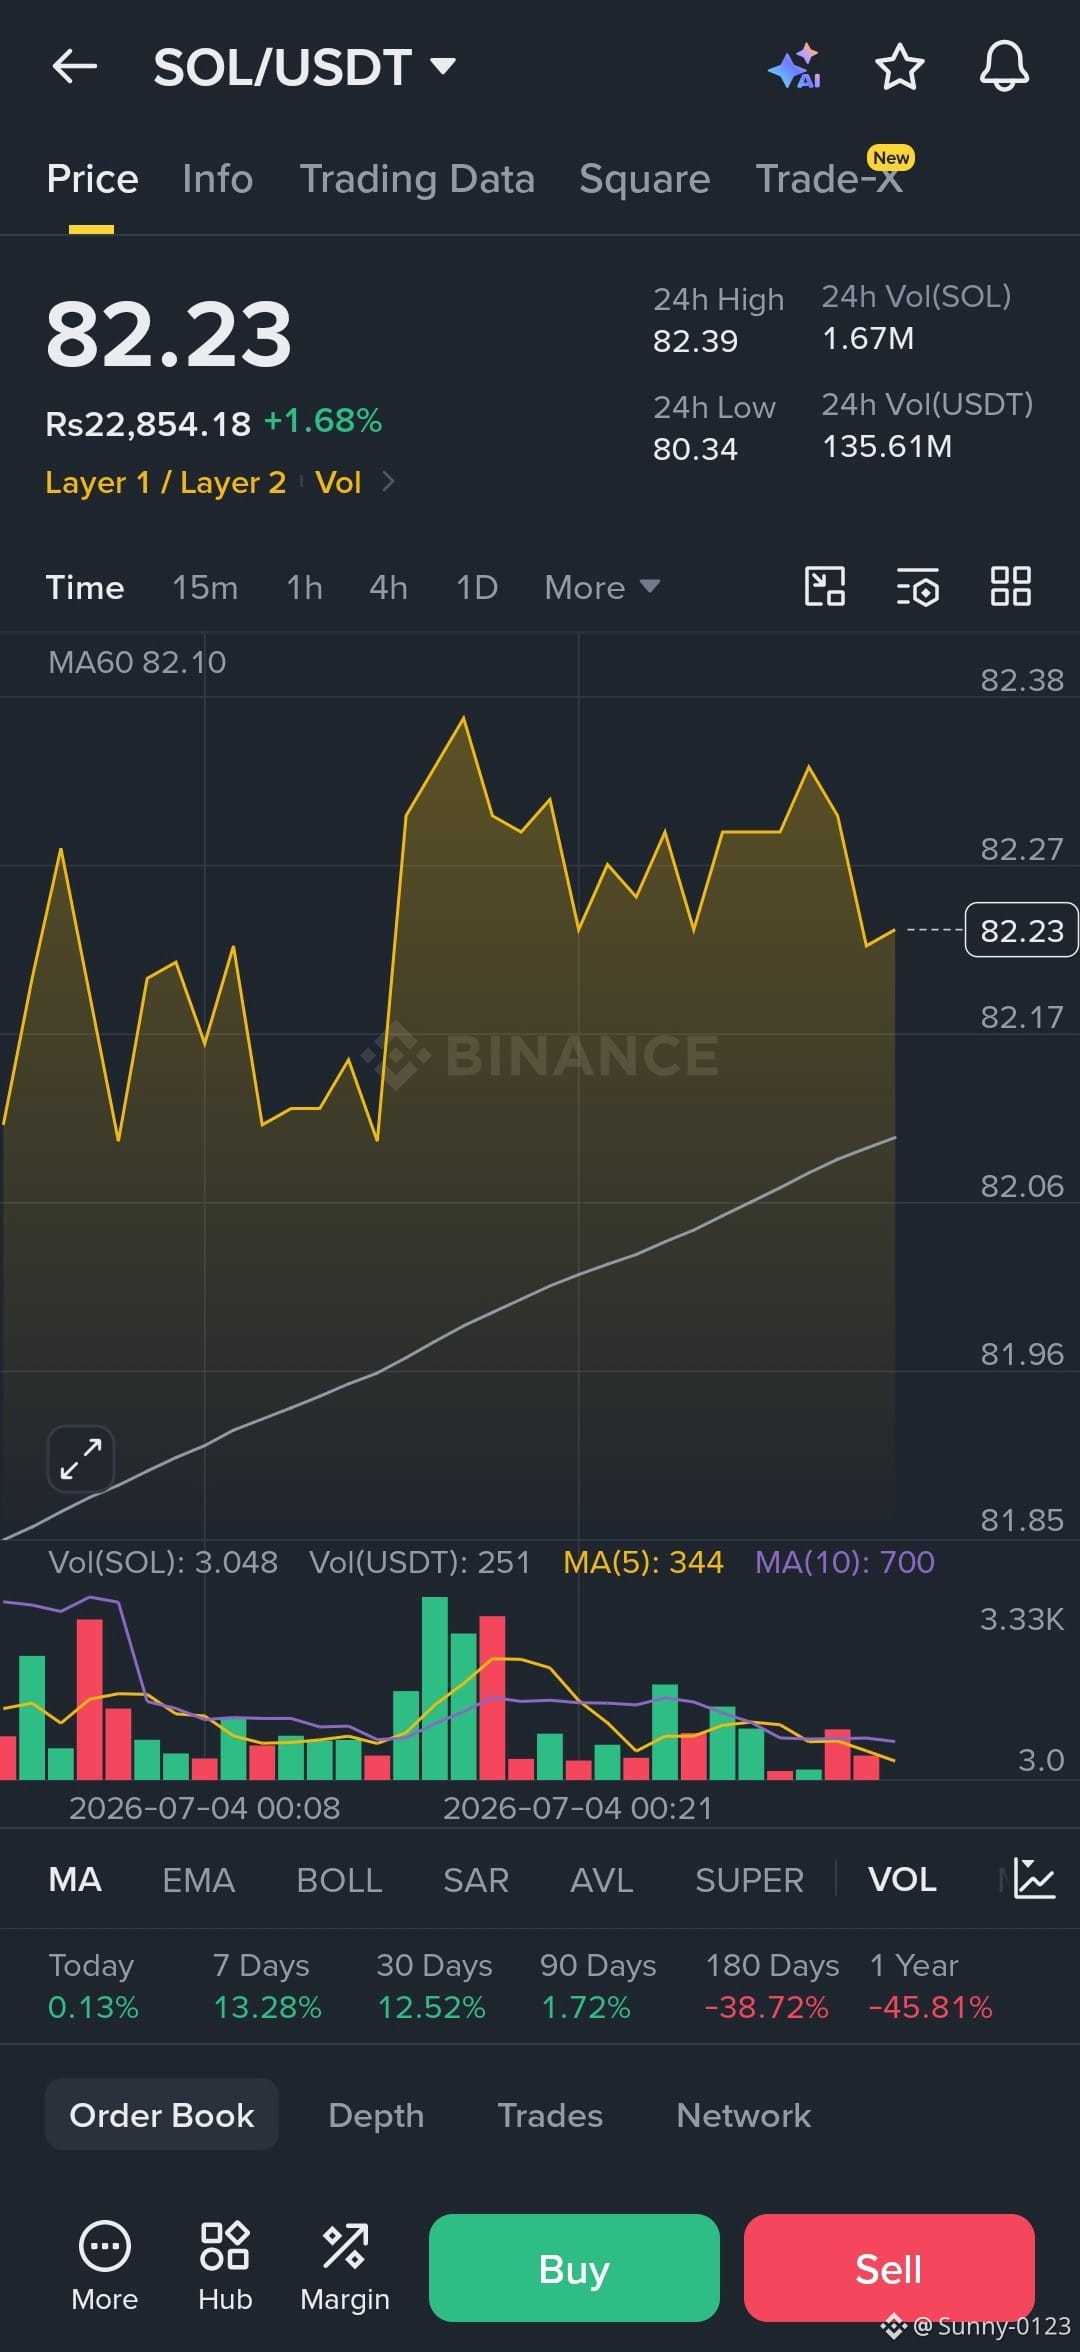Tap the Layer 1 / Layer 2 link
Viewport: 1080px width, 2352px height.
point(166,482)
